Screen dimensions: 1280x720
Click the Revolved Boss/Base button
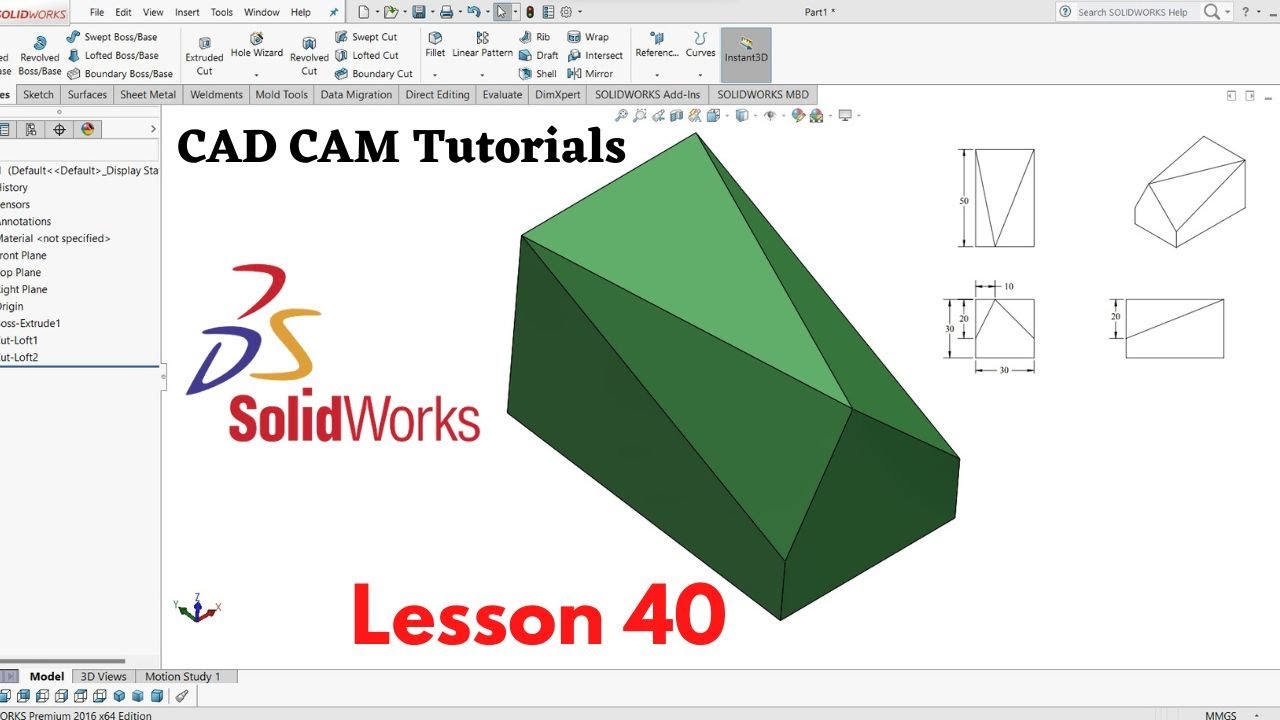[40, 56]
